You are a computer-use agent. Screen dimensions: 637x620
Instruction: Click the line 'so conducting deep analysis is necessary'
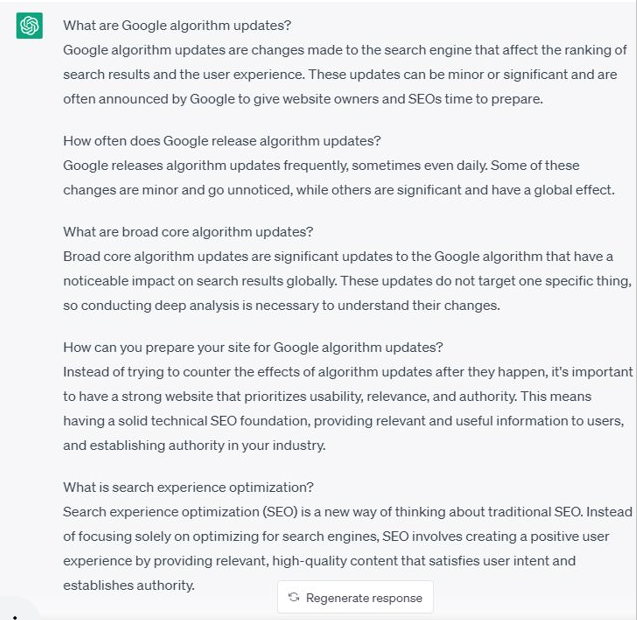[x=282, y=306]
